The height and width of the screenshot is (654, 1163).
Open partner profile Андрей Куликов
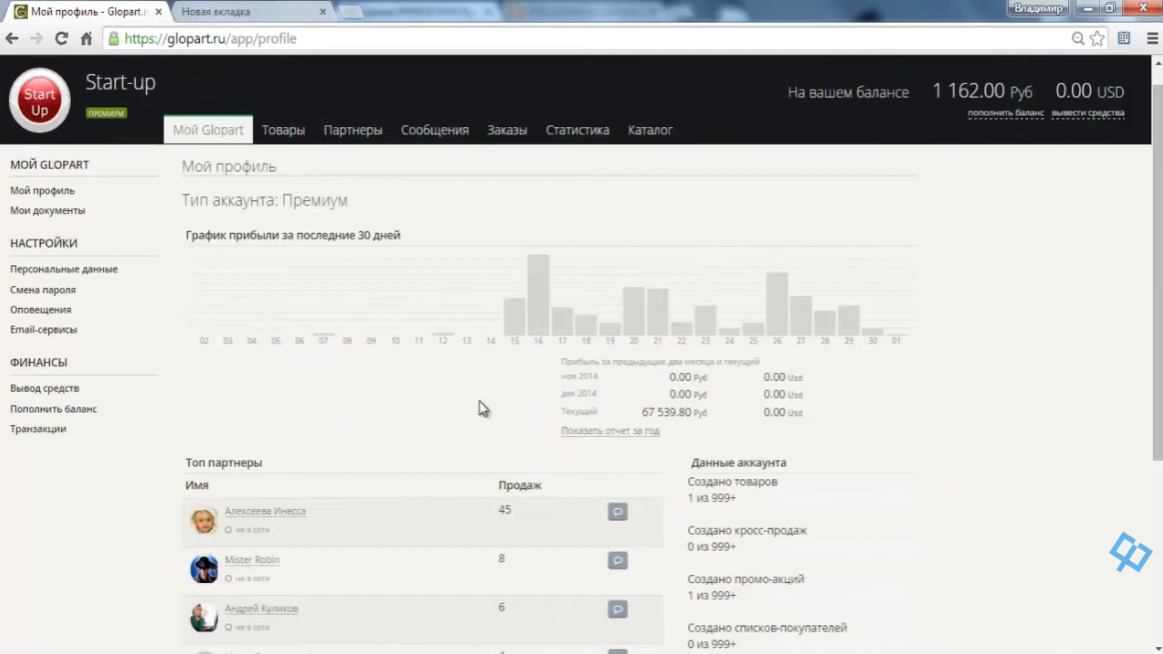(x=261, y=609)
